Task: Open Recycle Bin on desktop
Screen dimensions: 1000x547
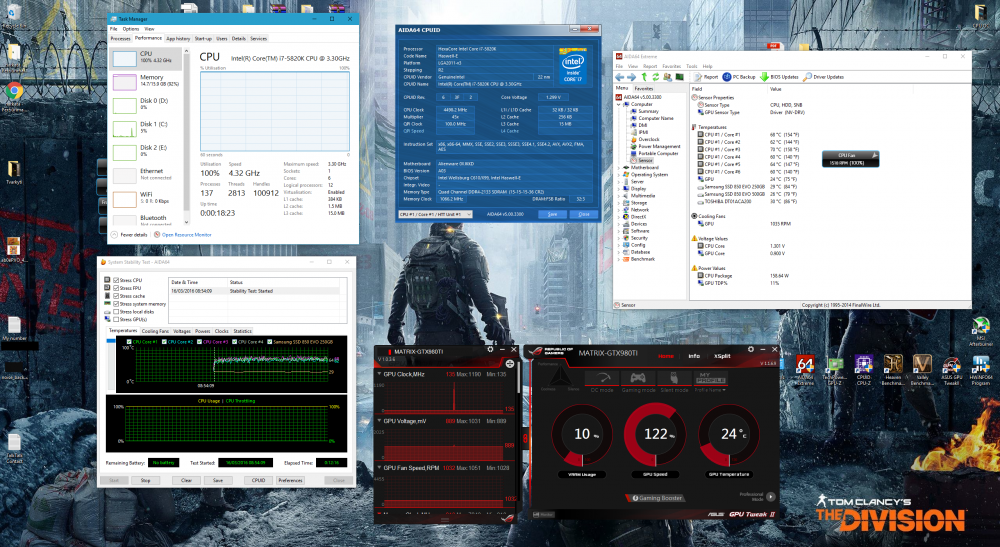Action: 13,15
